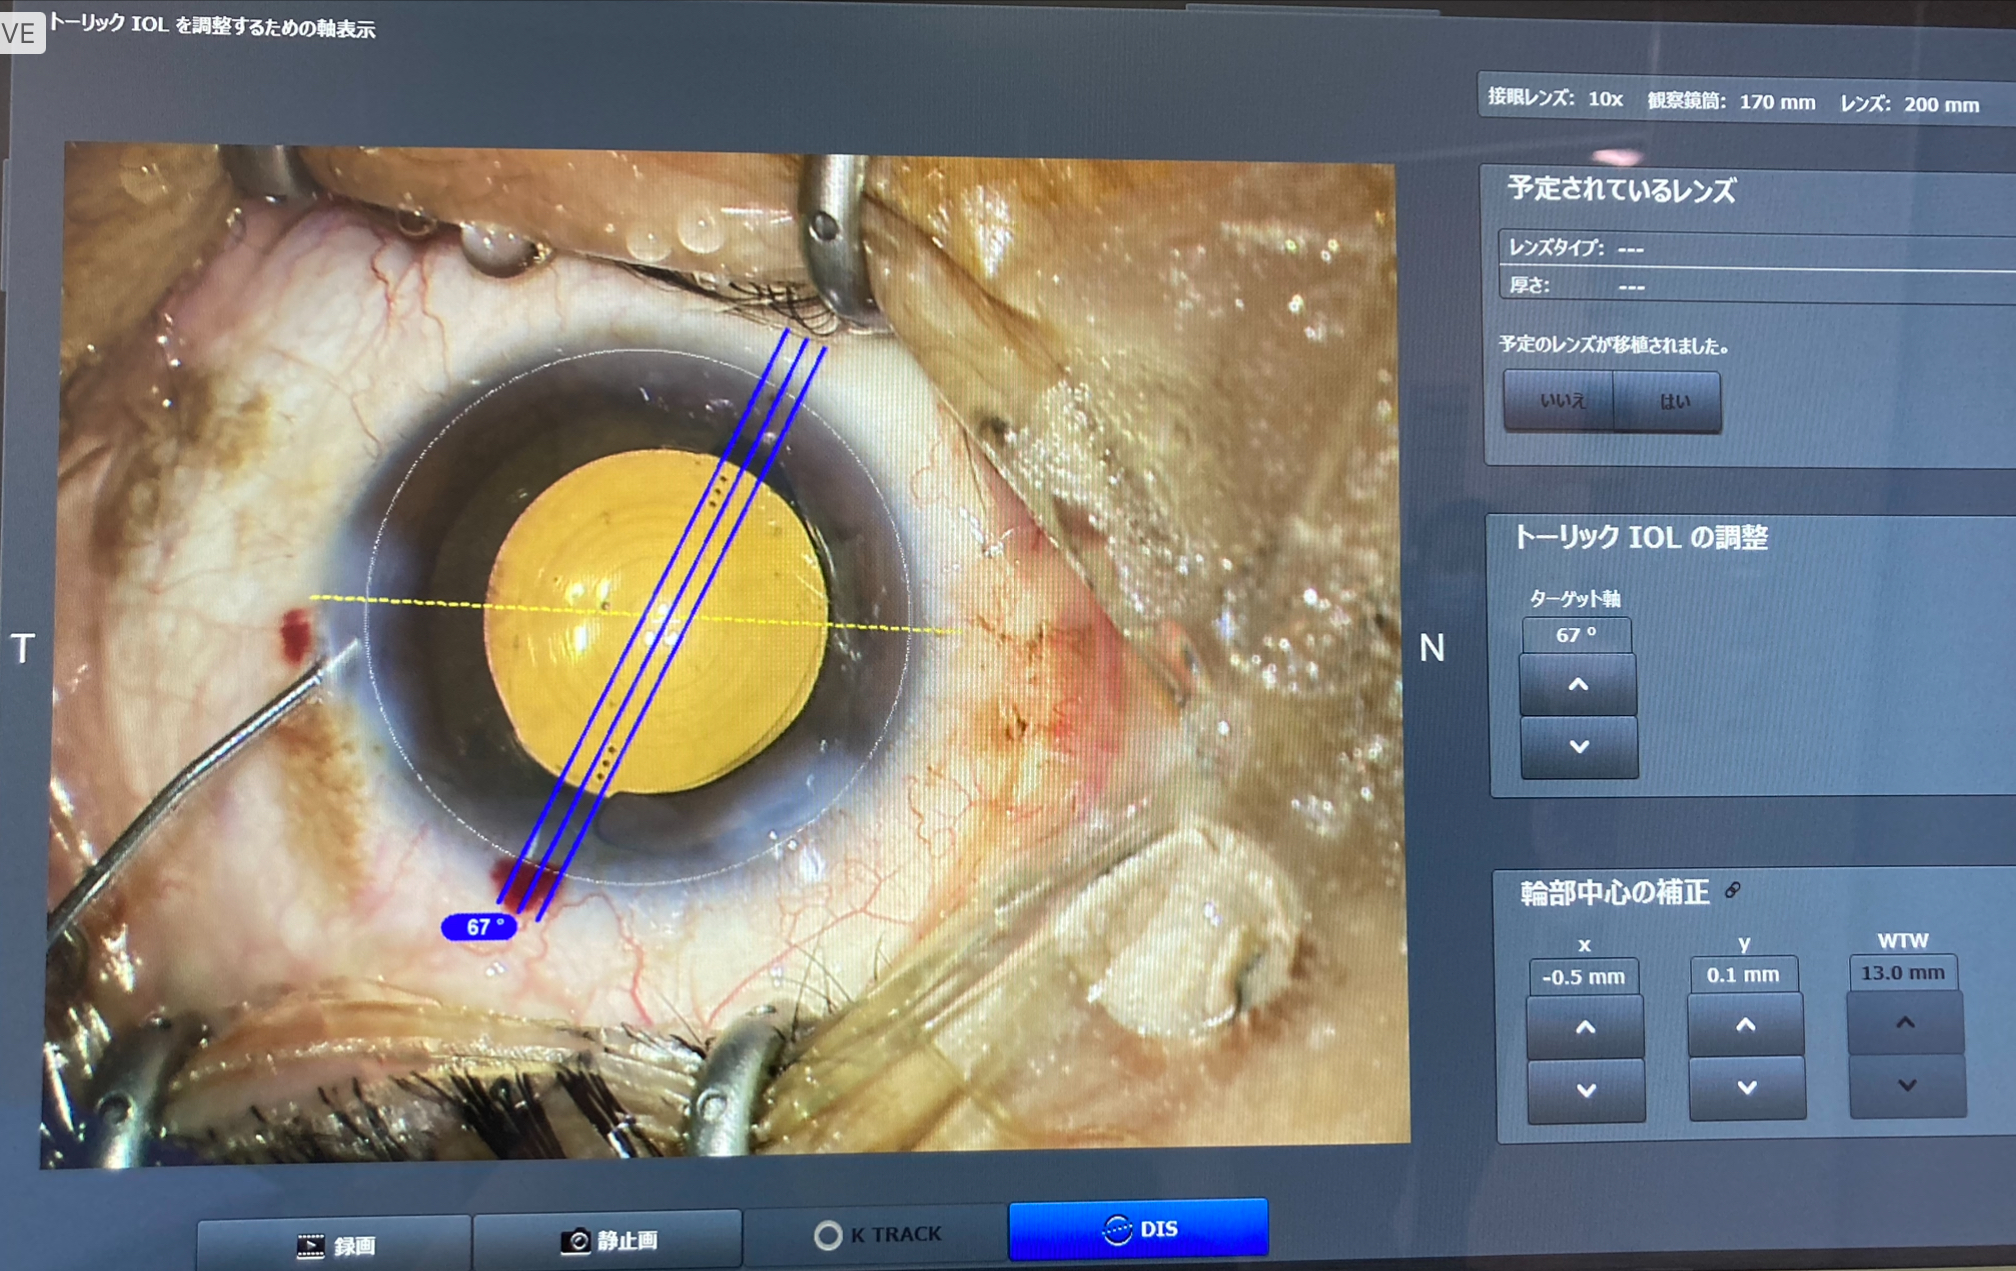The height and width of the screenshot is (1271, 2016).
Task: Click the 観察鏡筒 170 mm setting text
Action: (1731, 101)
